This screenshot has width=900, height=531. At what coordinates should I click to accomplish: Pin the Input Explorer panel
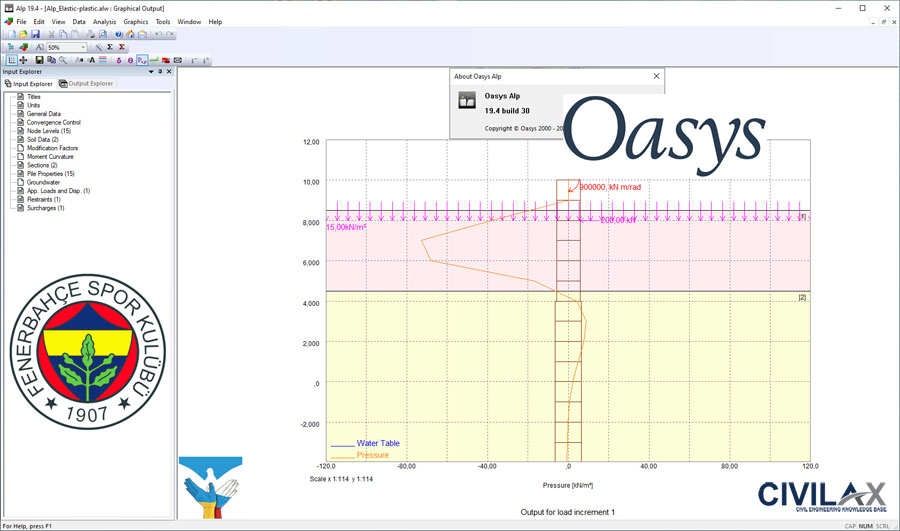point(160,72)
